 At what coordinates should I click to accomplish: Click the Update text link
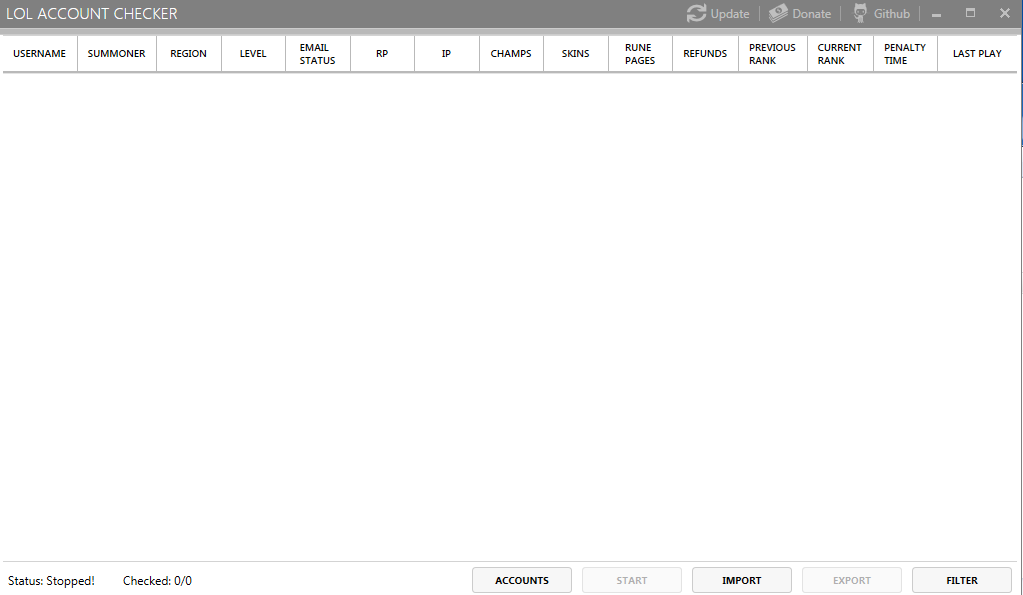point(729,14)
